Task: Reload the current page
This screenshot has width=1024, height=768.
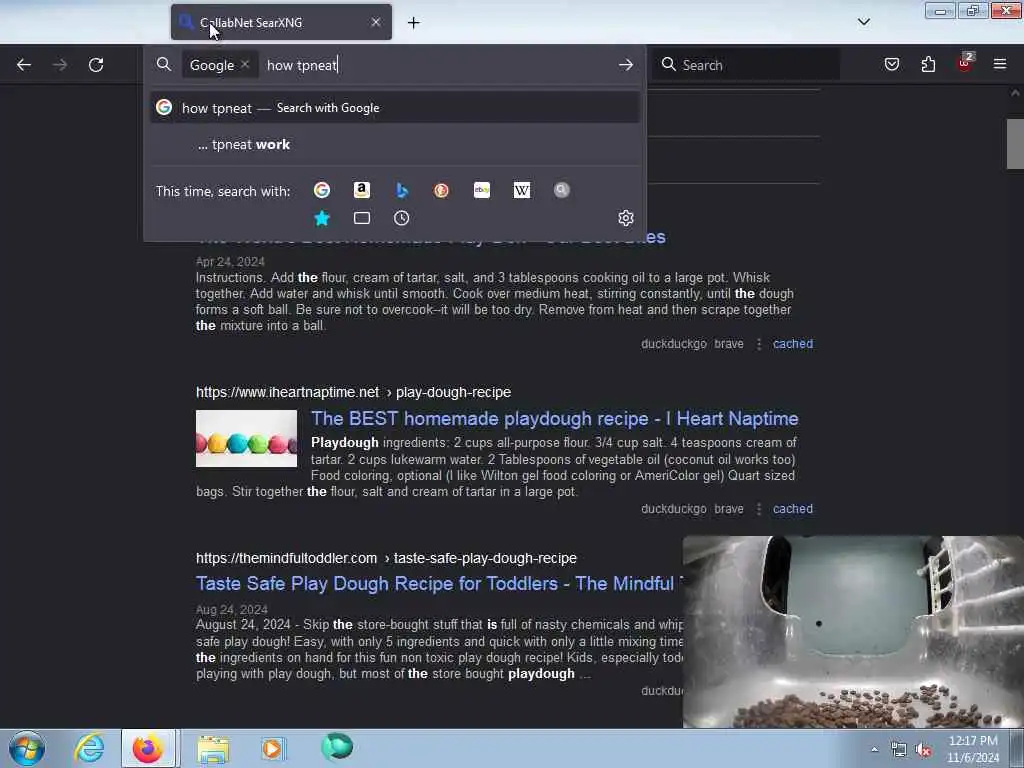Action: tap(96, 65)
